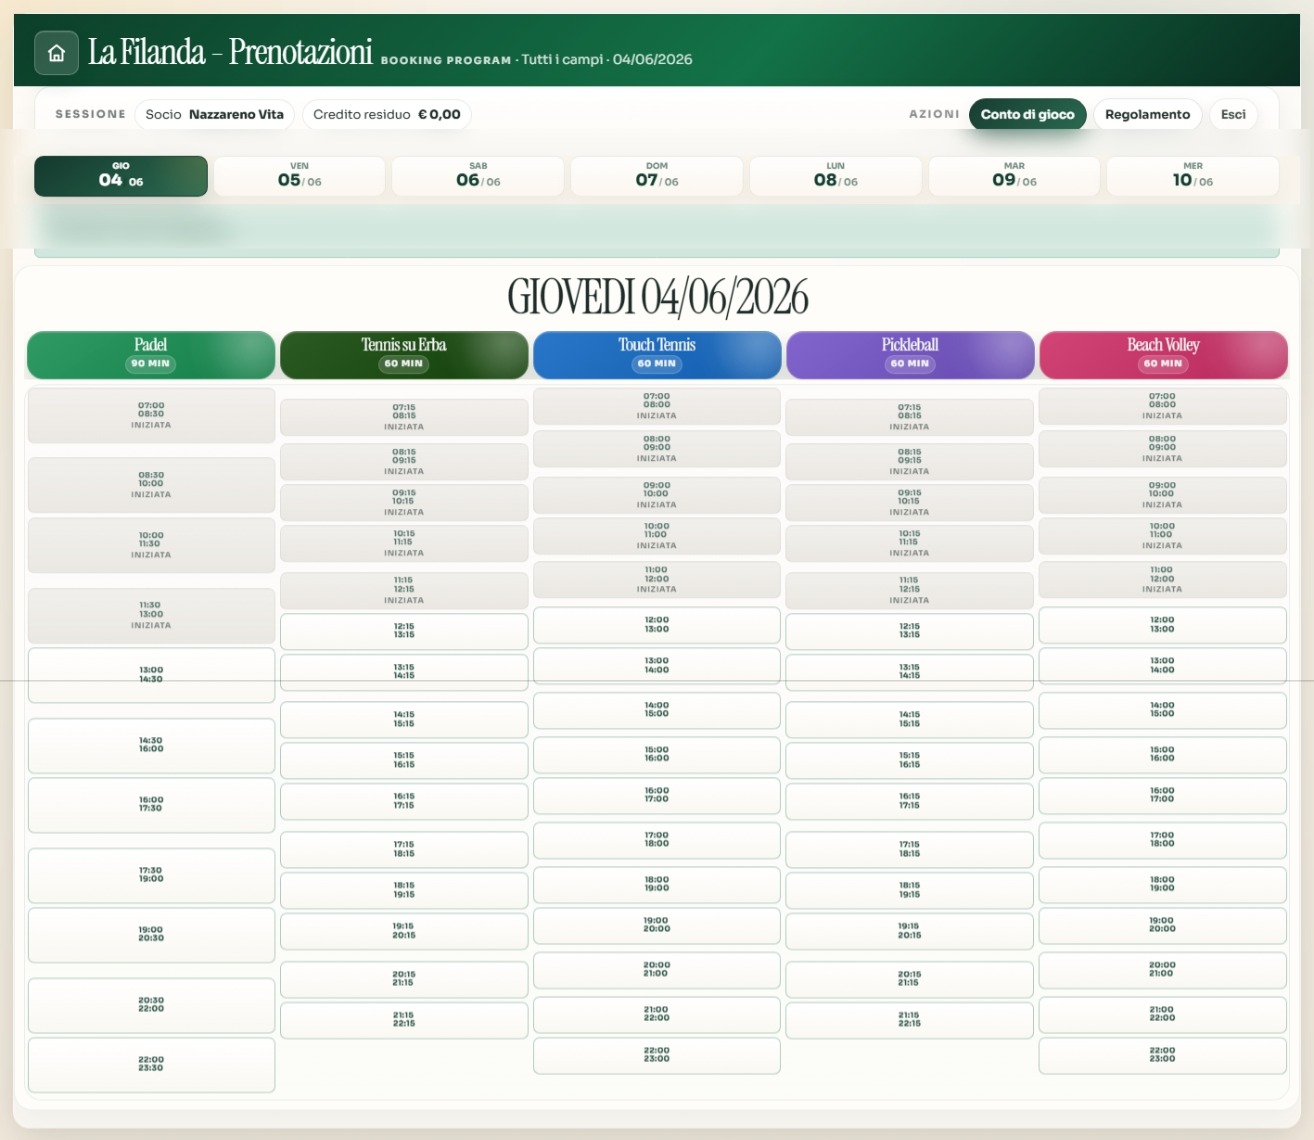Click the Tennis su Erba court header

pos(404,355)
